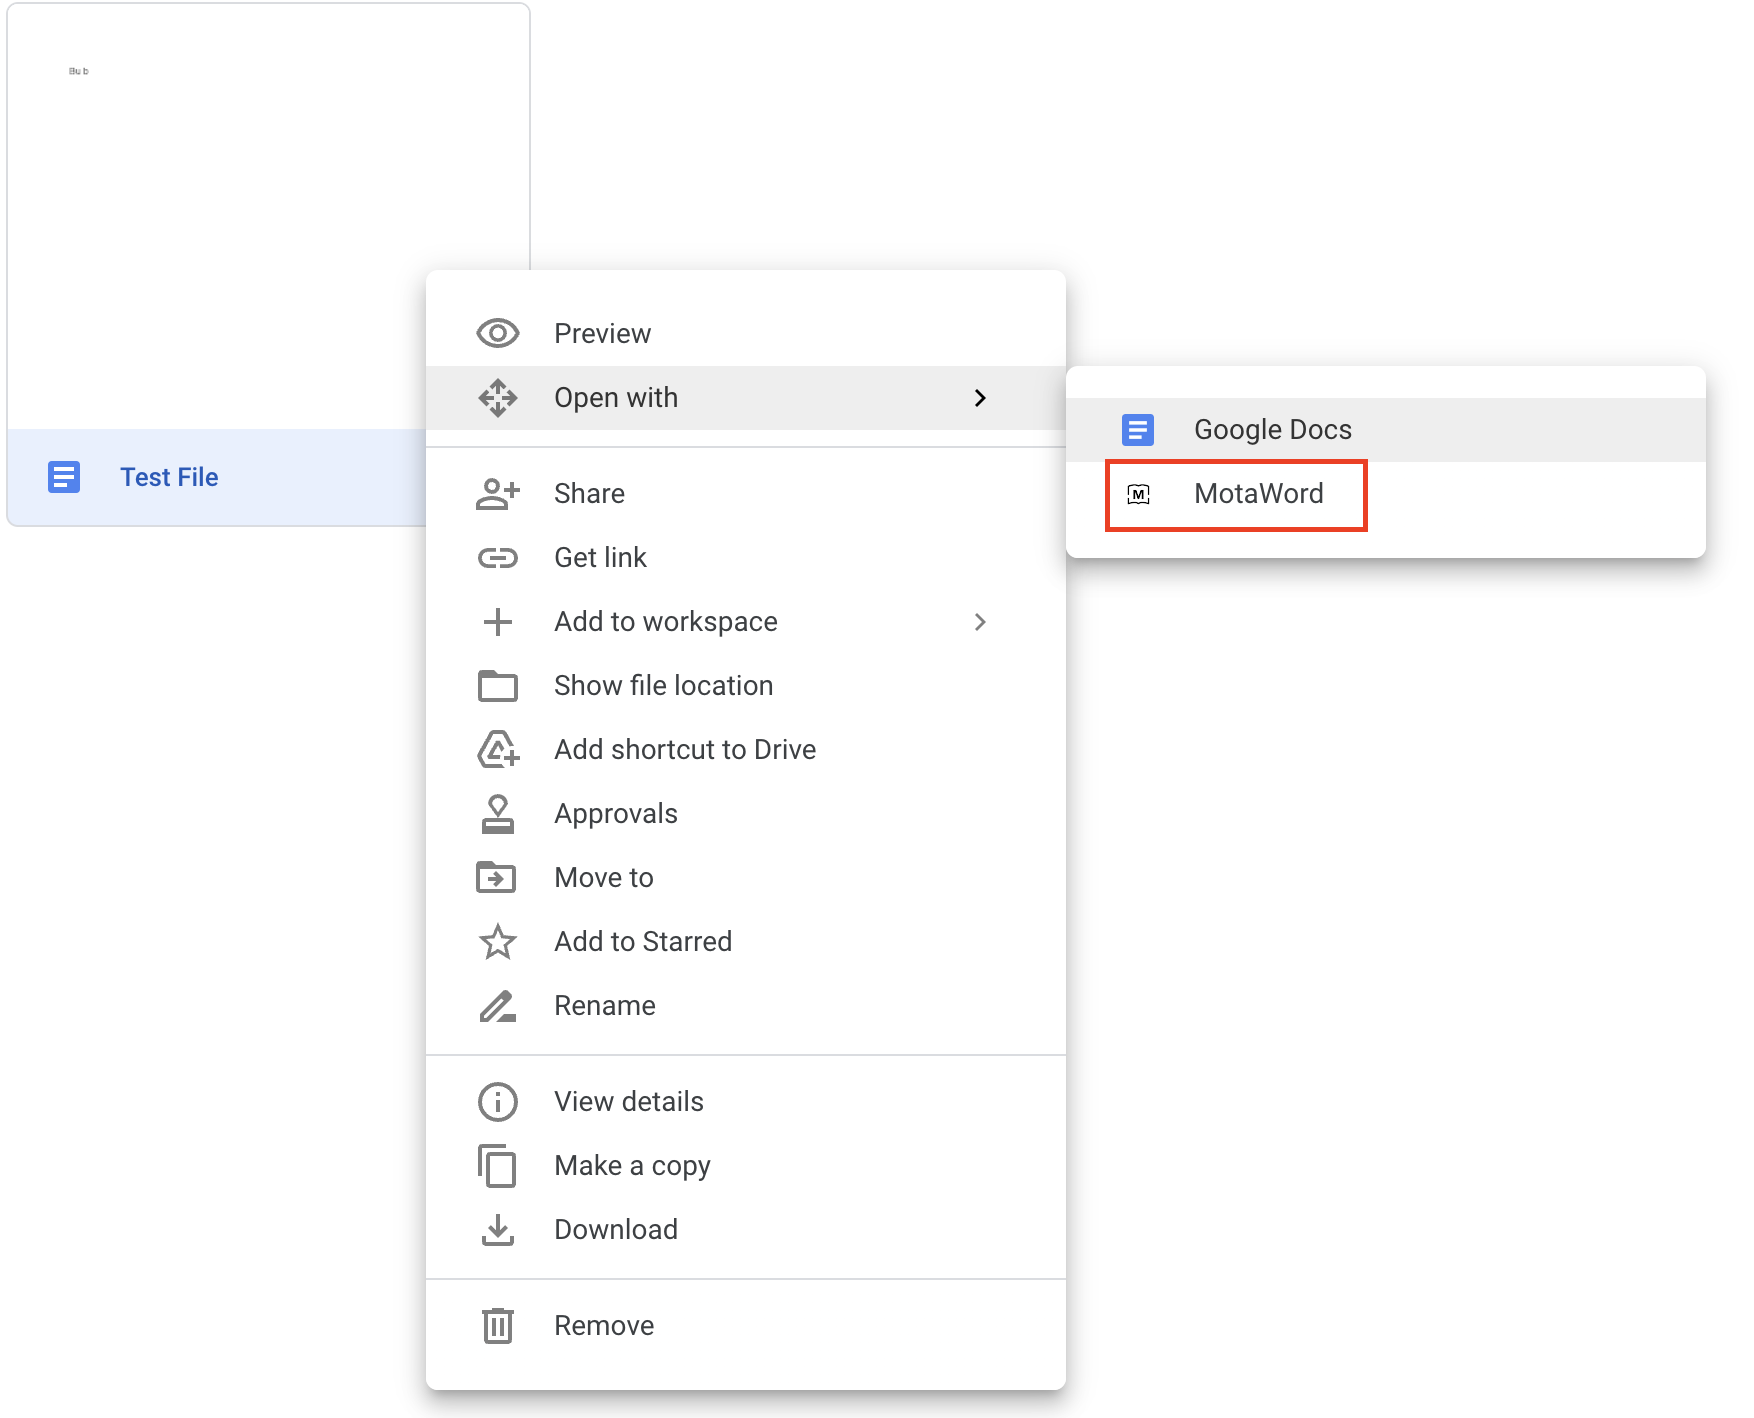Click the Preview eye icon
The width and height of the screenshot is (1754, 1418).
[497, 333]
